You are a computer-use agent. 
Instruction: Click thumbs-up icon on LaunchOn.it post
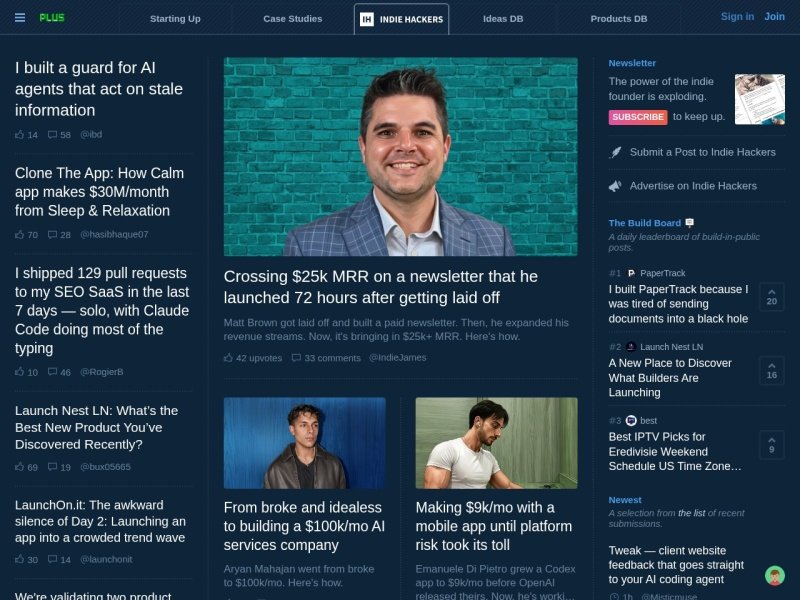point(19,559)
